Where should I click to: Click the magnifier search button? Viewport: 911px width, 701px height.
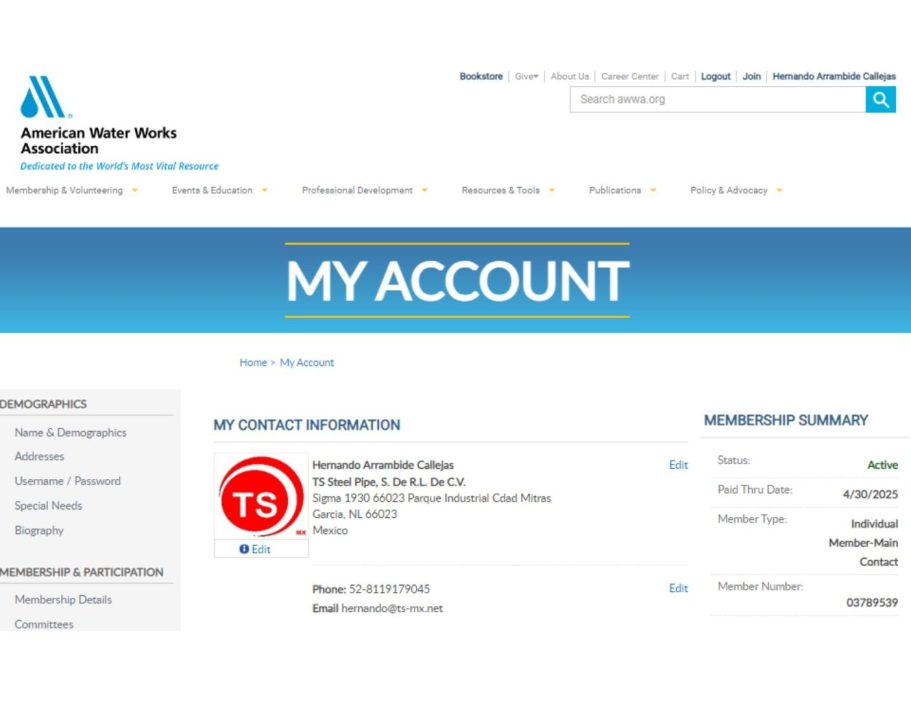pos(880,99)
